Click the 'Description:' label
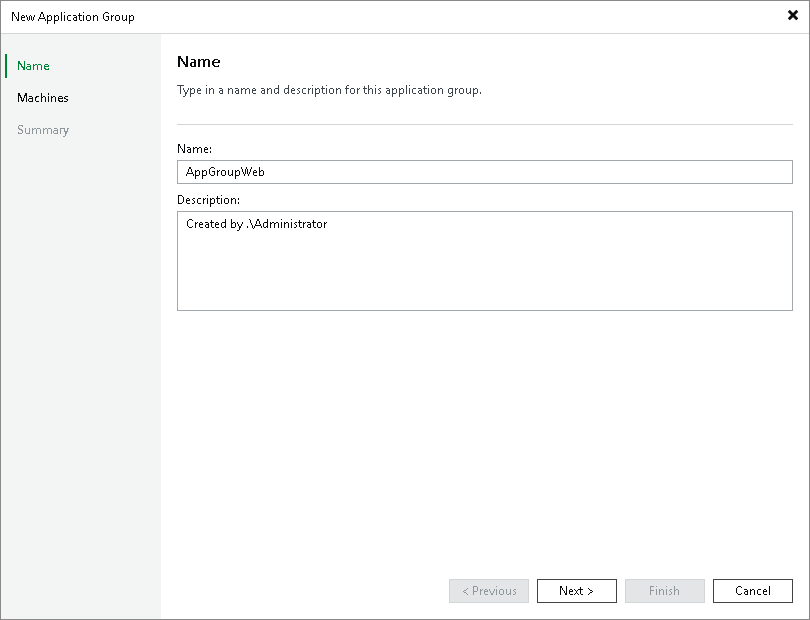Screen dimensions: 810x620 pos(208,200)
